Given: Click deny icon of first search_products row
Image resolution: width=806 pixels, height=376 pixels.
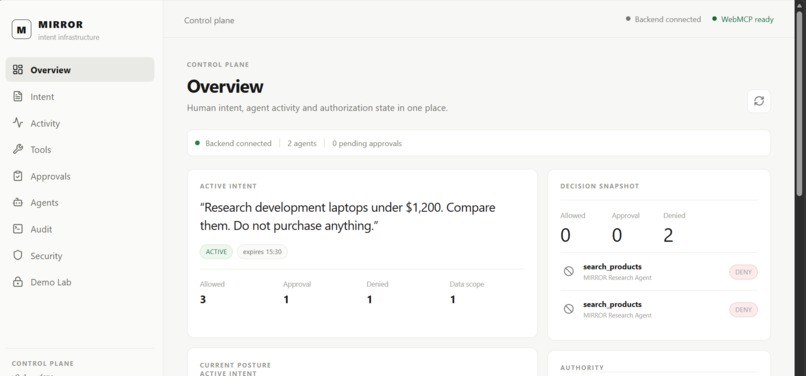Looking at the screenshot, I should click(569, 271).
